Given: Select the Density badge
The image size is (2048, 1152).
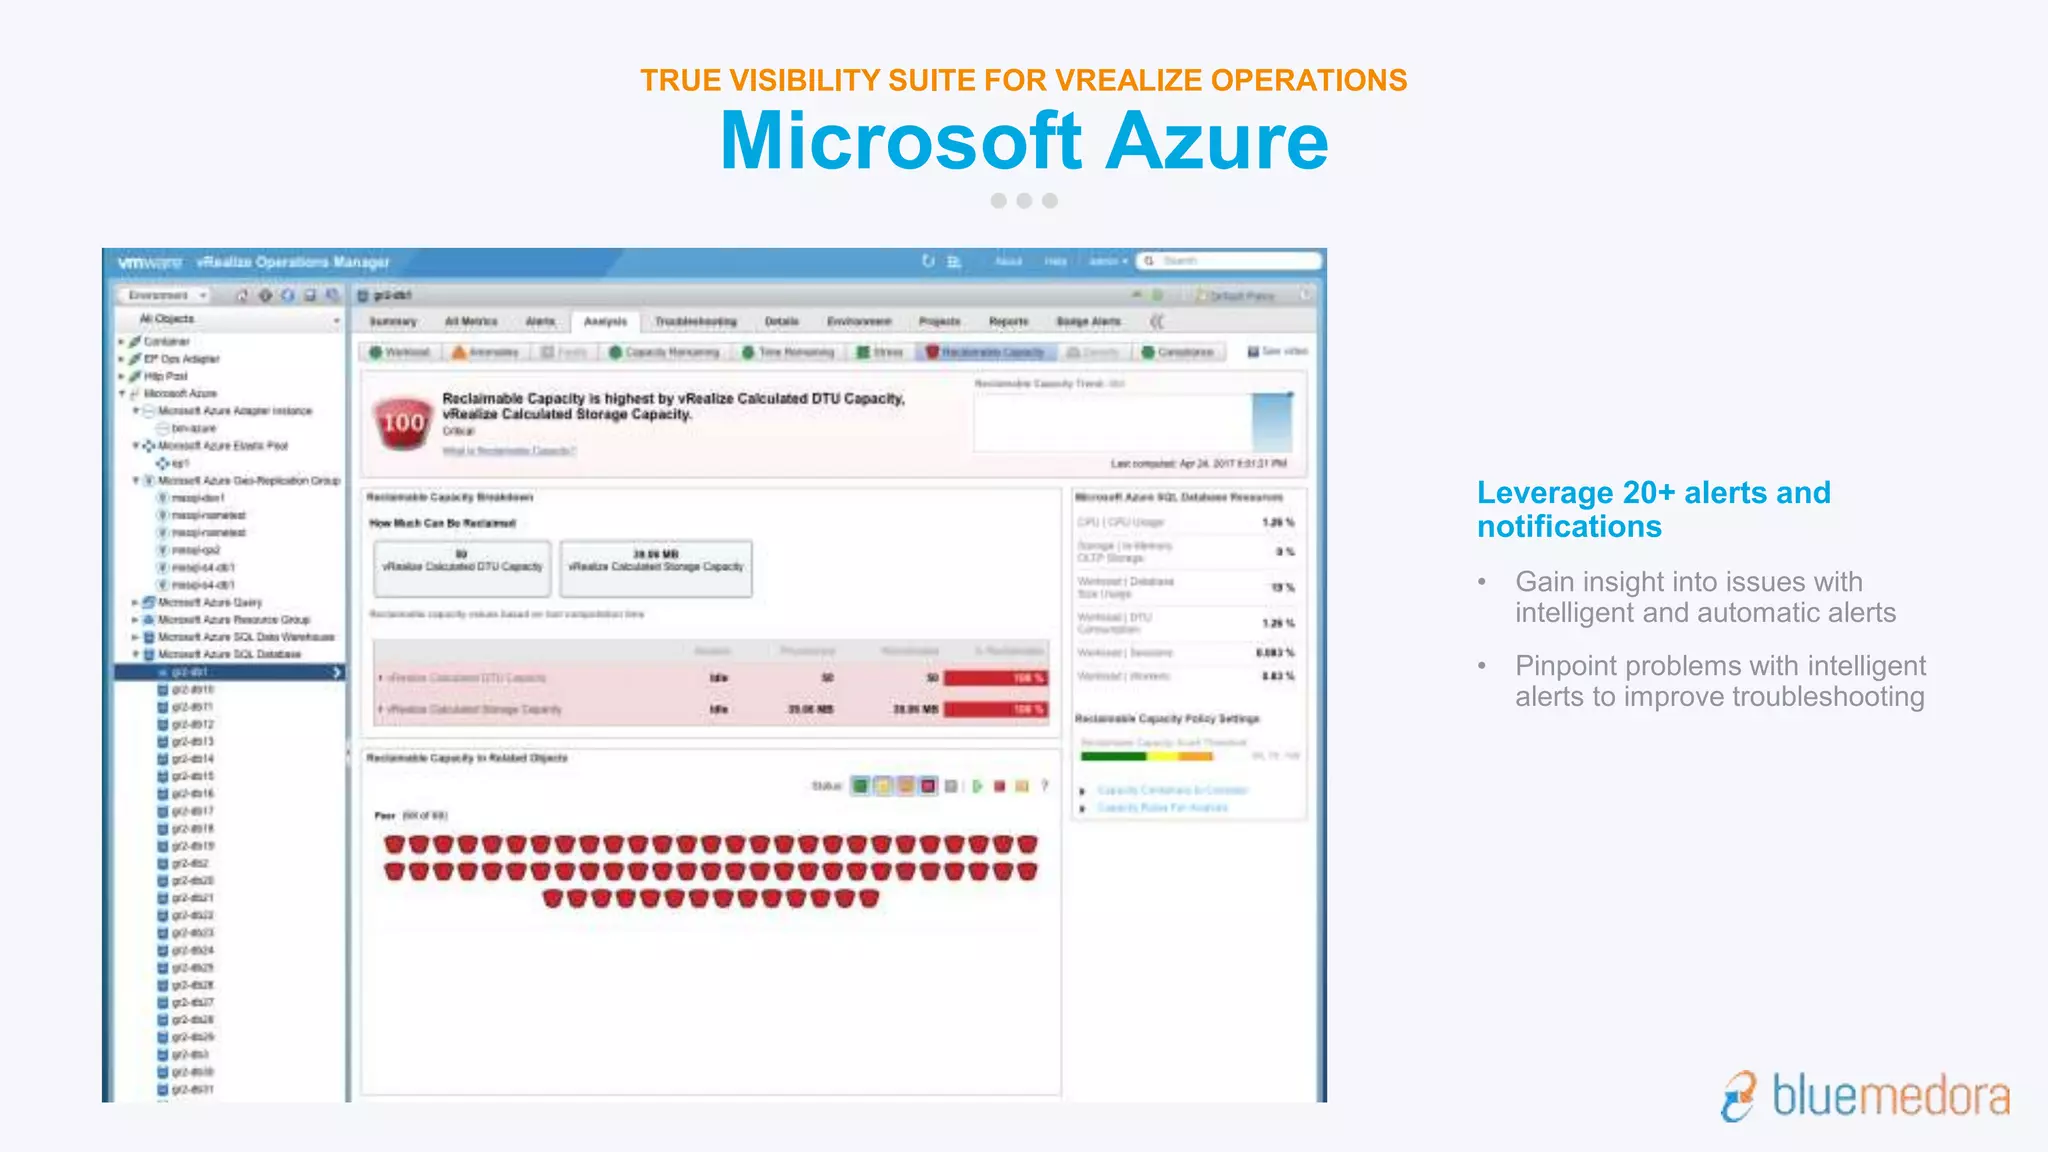Looking at the screenshot, I should pyautogui.click(x=1093, y=352).
